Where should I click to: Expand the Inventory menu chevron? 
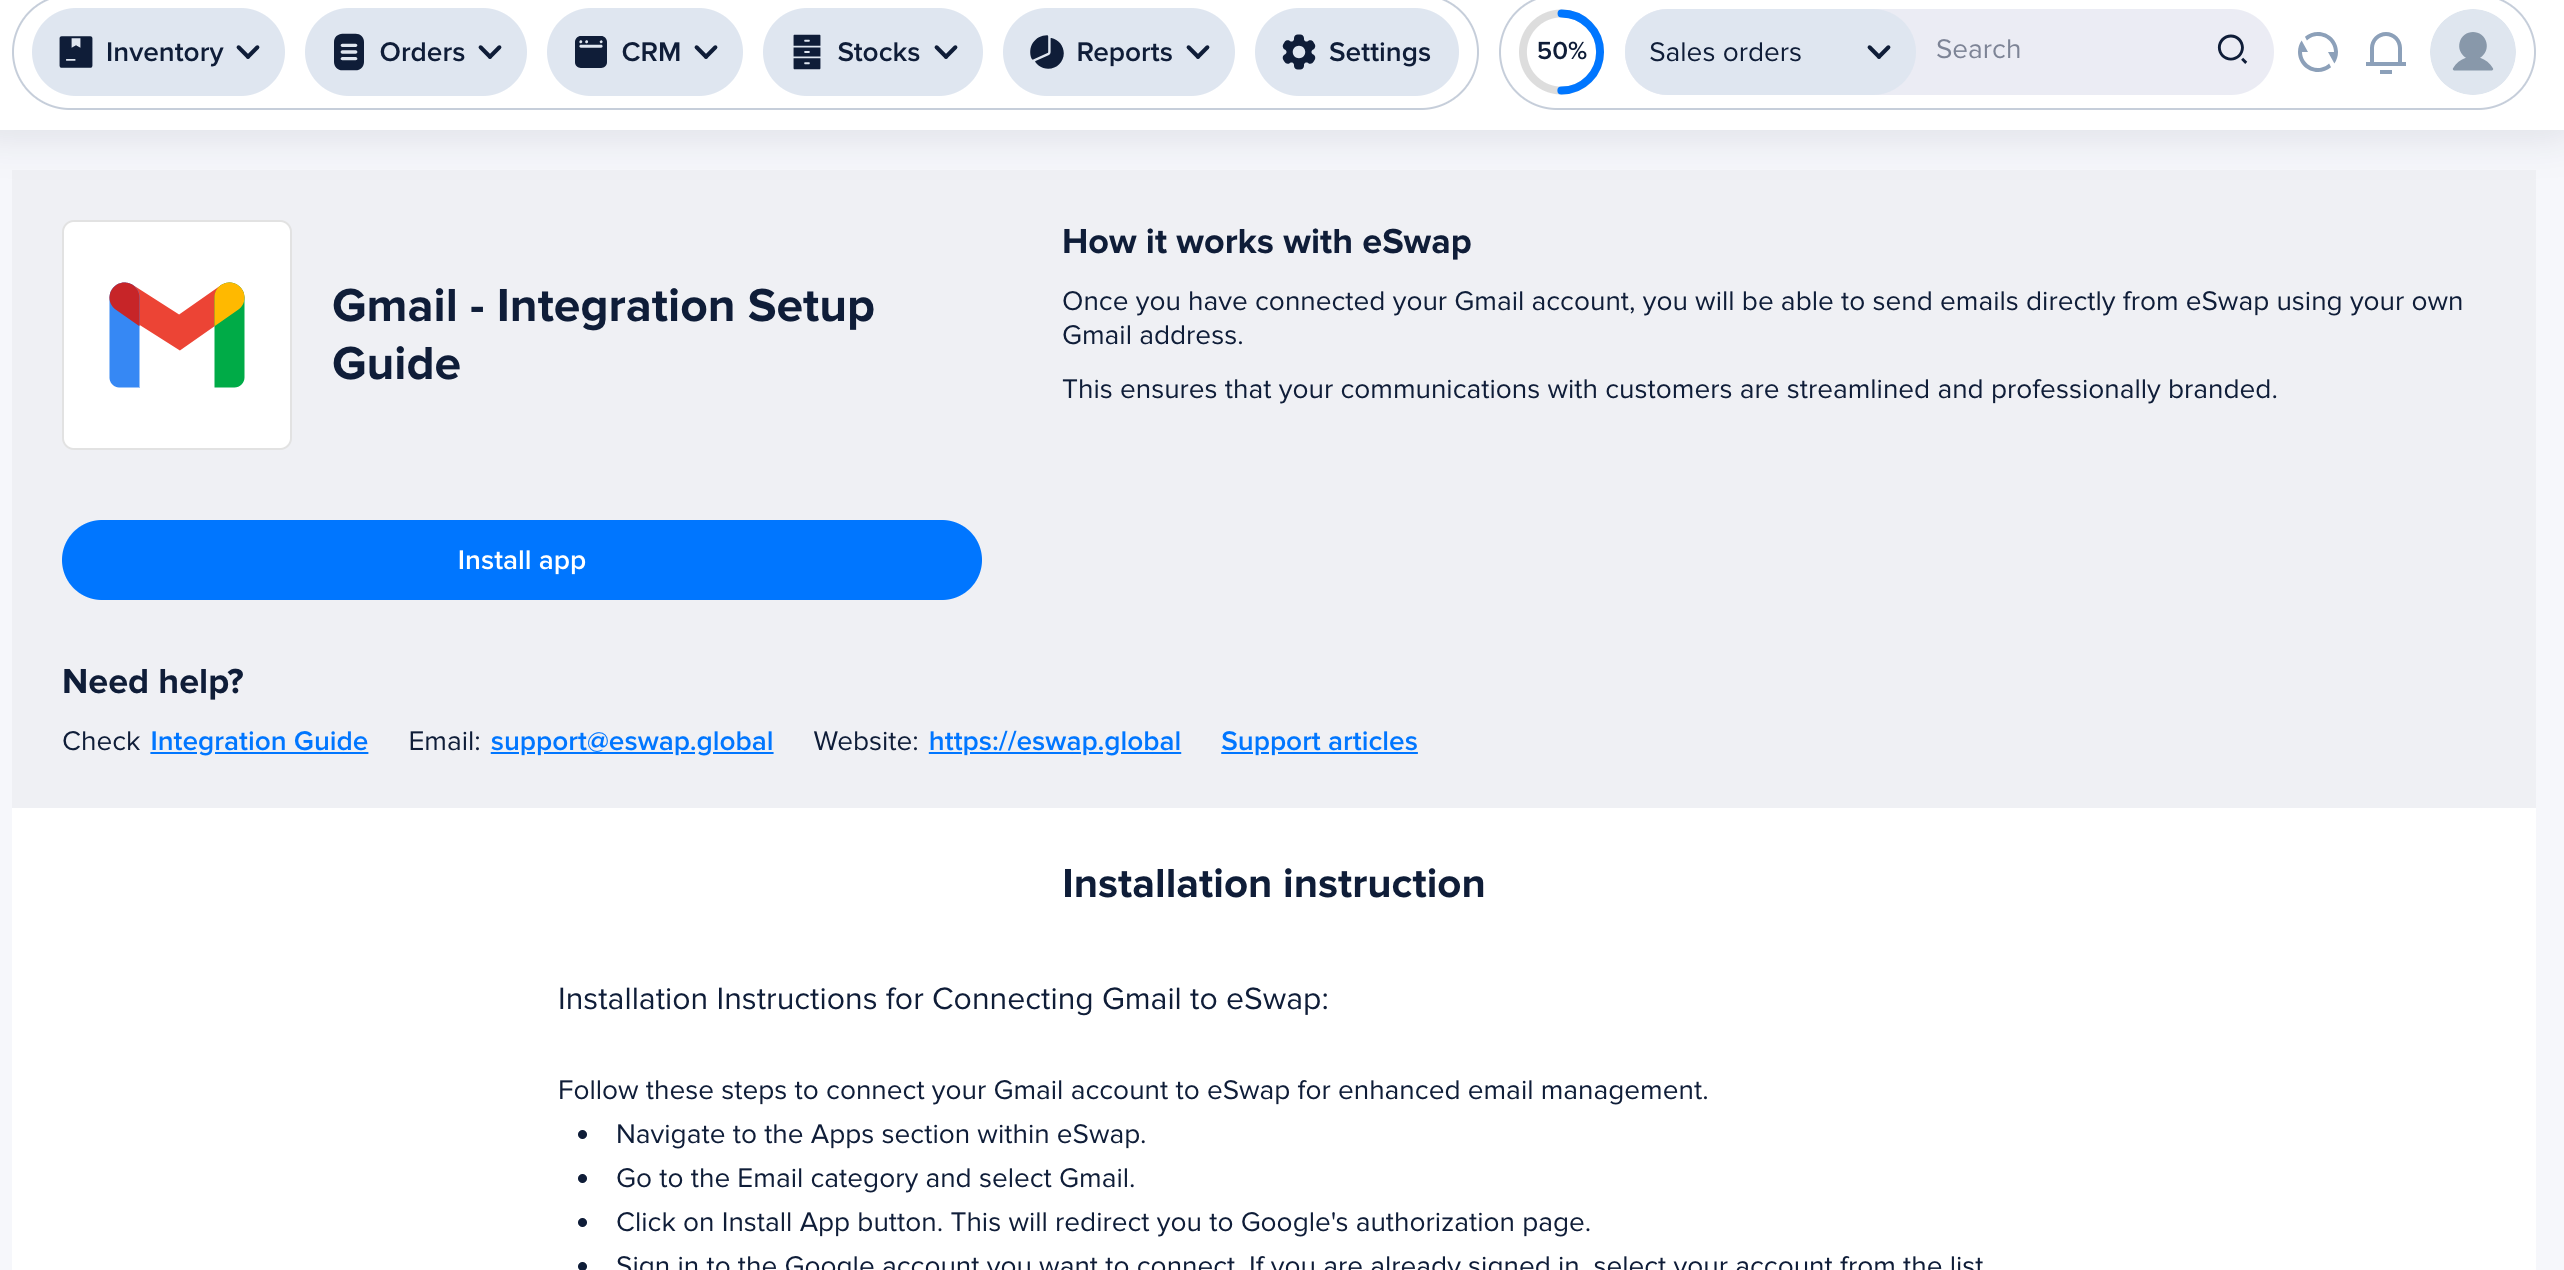(x=248, y=52)
